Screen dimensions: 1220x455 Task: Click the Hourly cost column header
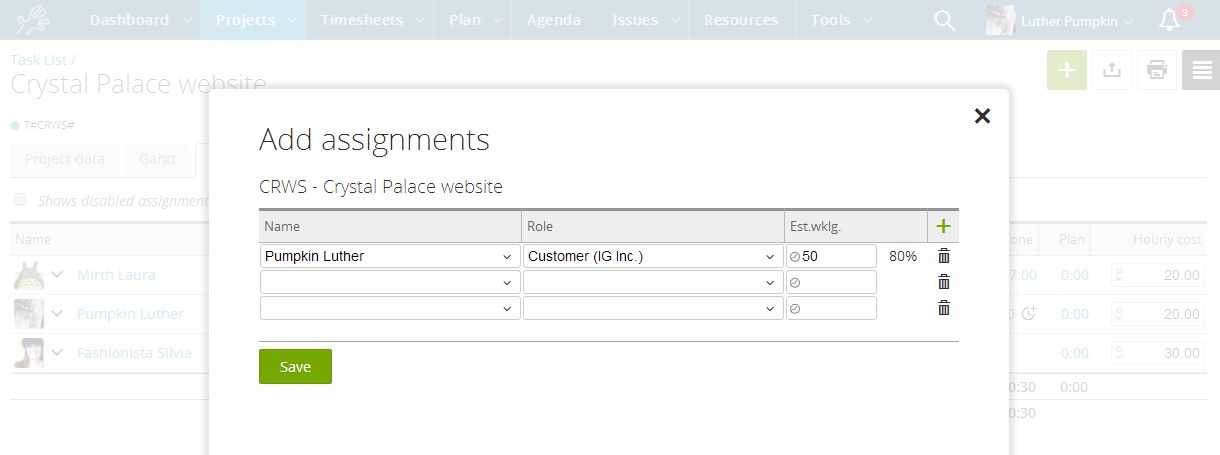1167,240
